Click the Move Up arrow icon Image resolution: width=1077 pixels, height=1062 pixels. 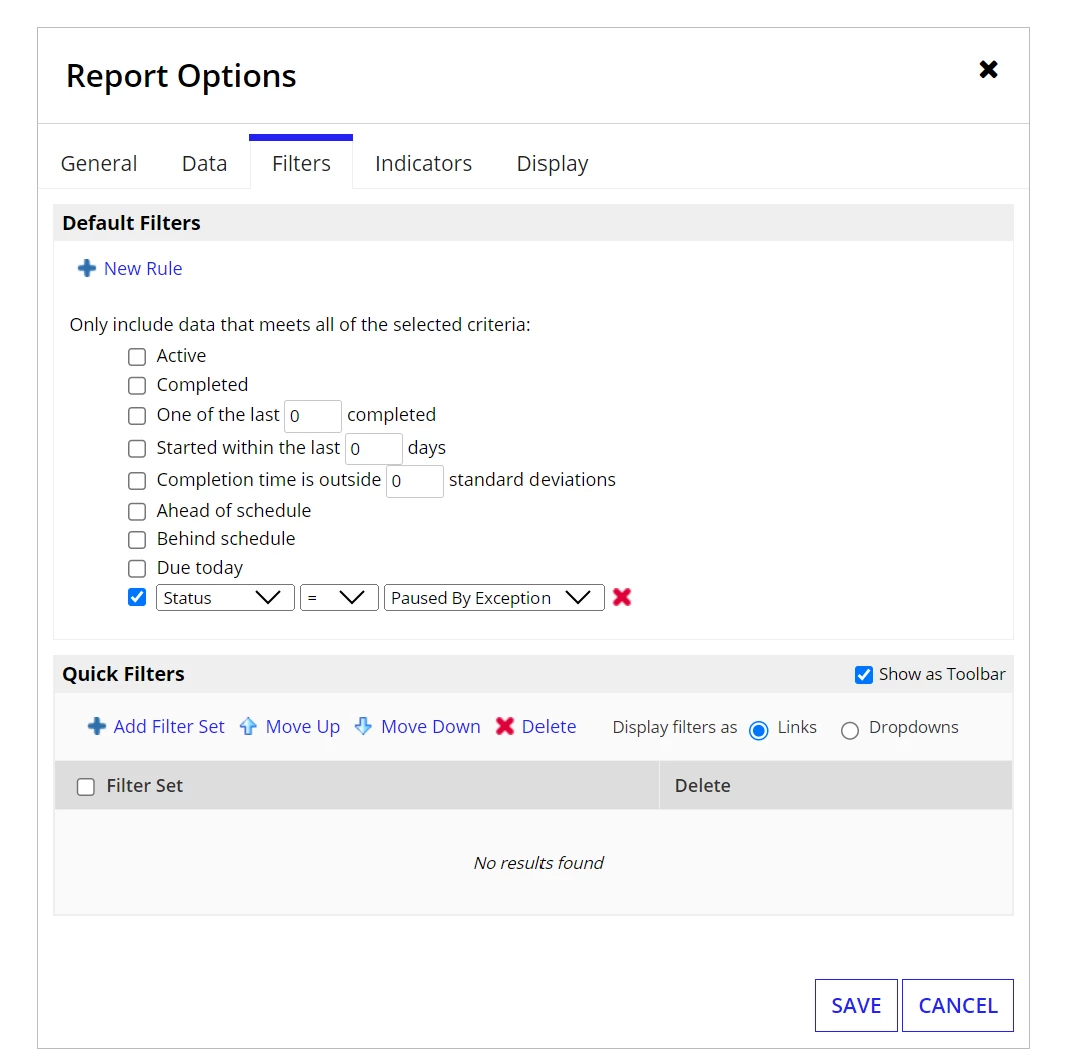click(248, 726)
